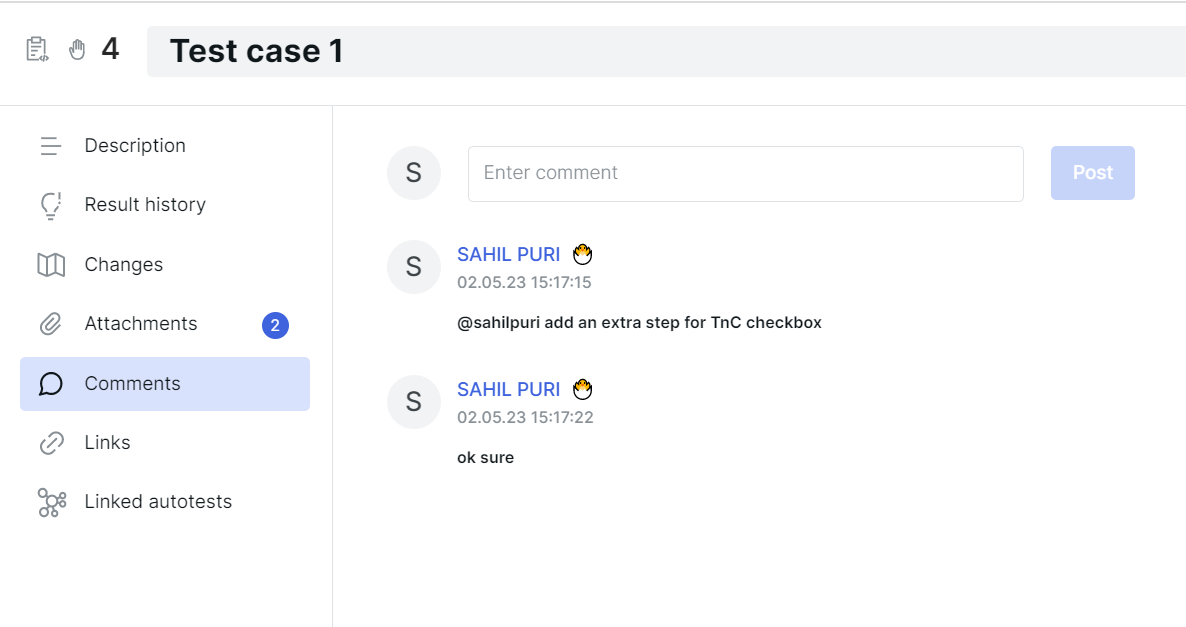Click the Links chain icon
The height and width of the screenshot is (627, 1186).
(x=51, y=442)
